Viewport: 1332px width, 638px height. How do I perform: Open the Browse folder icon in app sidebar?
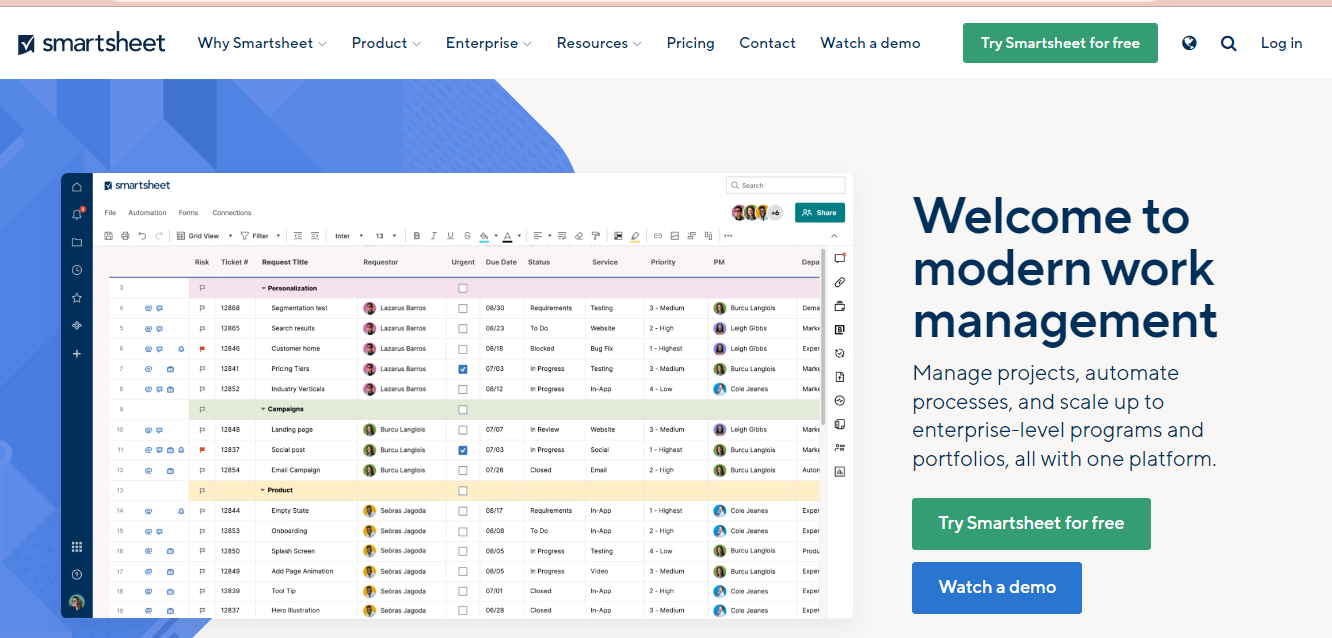coord(77,242)
